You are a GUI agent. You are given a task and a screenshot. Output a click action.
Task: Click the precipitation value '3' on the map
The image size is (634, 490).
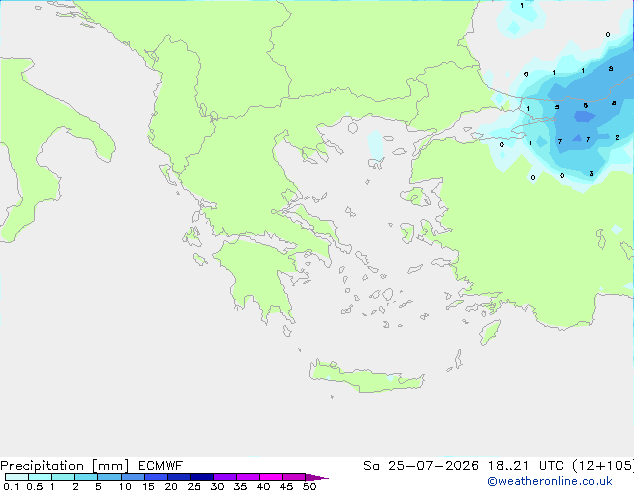coord(591,173)
